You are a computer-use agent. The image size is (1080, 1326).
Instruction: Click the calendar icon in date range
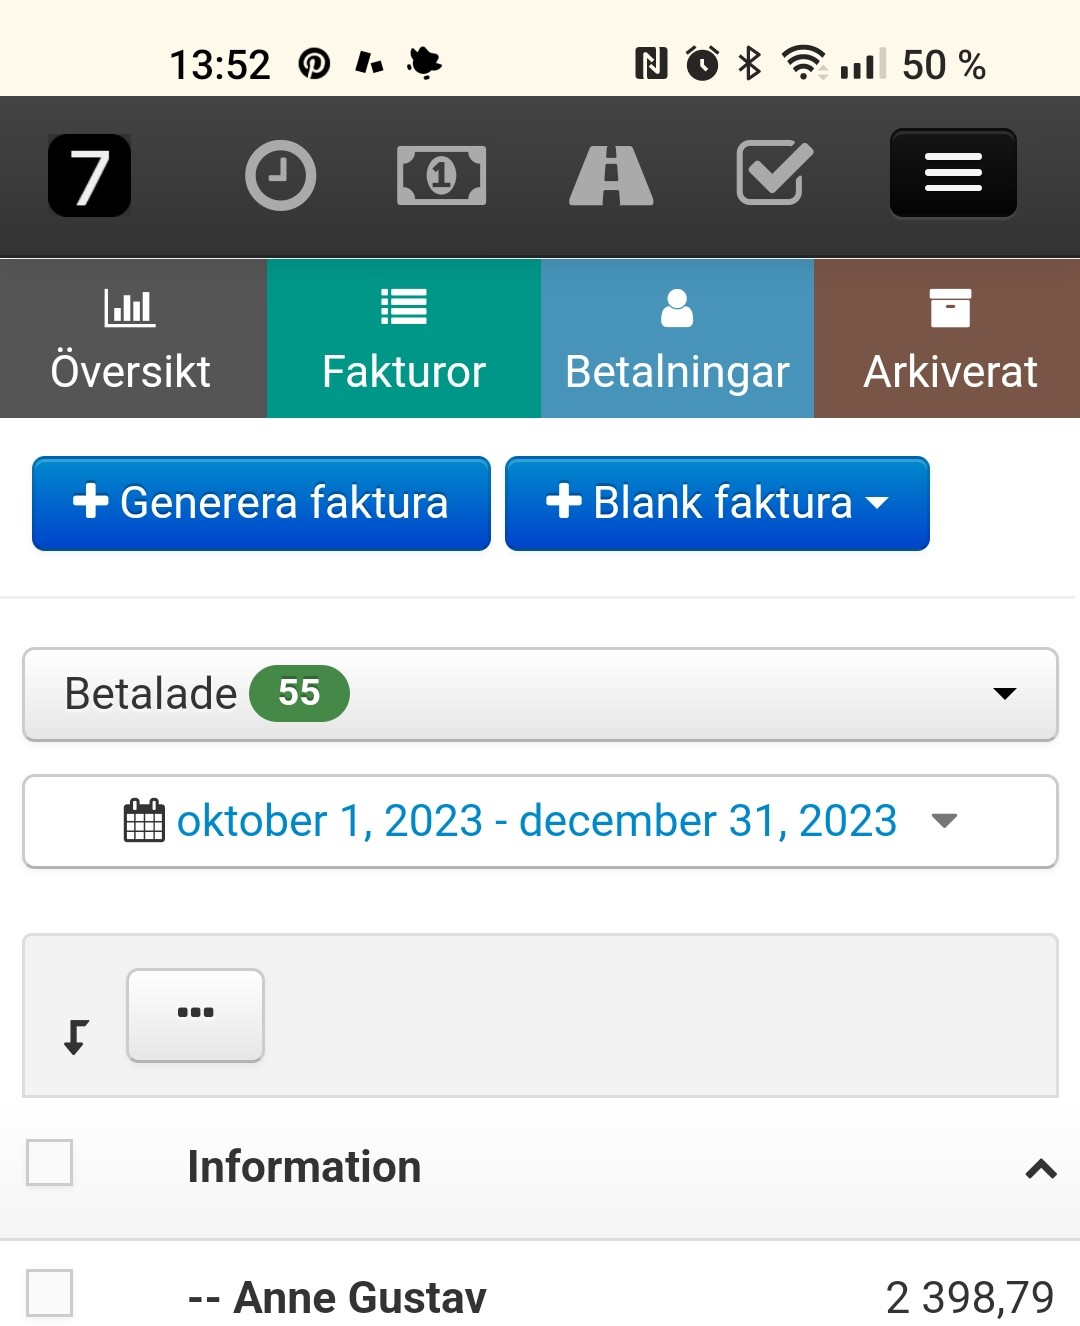click(x=144, y=821)
